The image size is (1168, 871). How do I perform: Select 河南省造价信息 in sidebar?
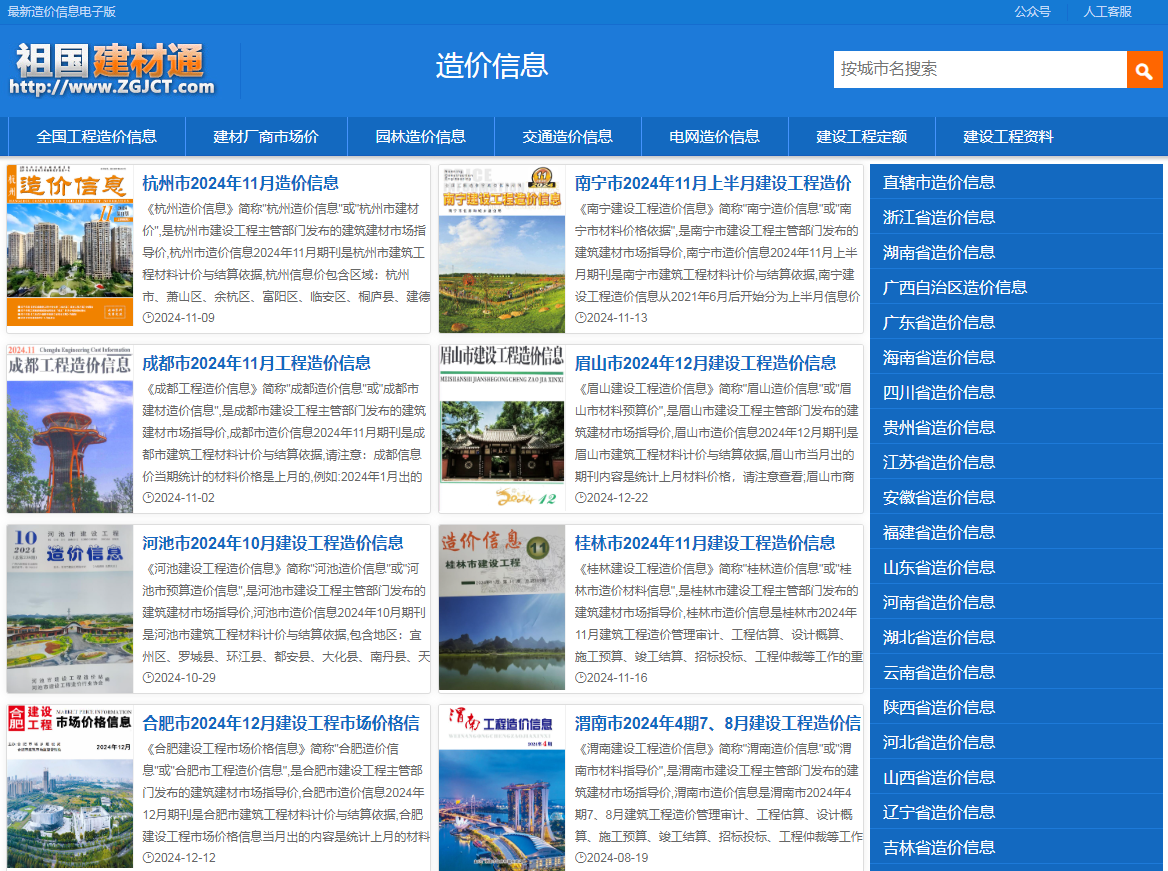[1016, 603]
